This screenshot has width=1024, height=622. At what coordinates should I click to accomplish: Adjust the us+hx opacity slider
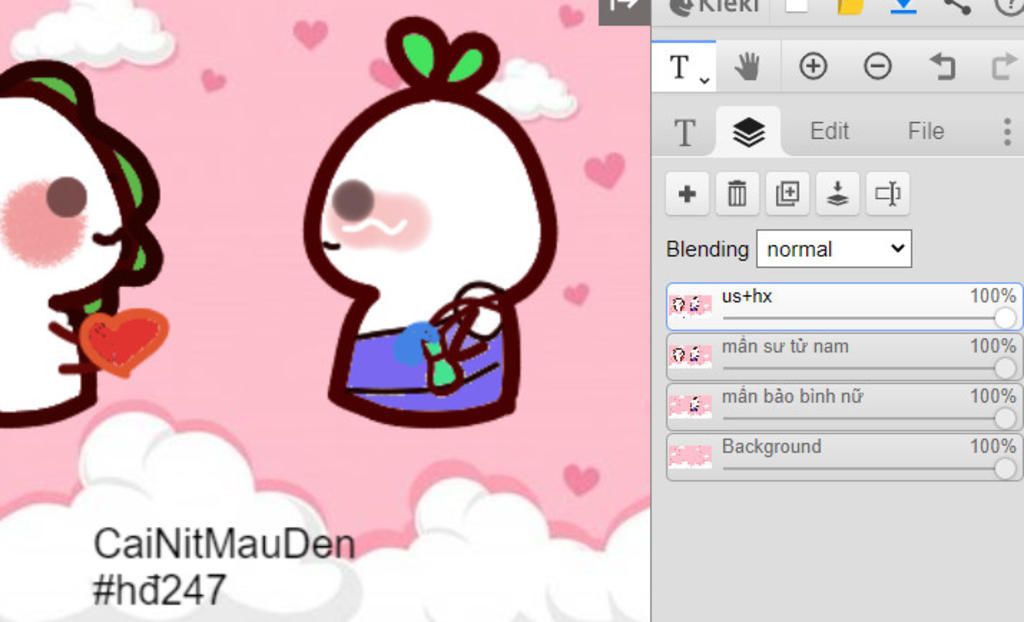[869, 318]
